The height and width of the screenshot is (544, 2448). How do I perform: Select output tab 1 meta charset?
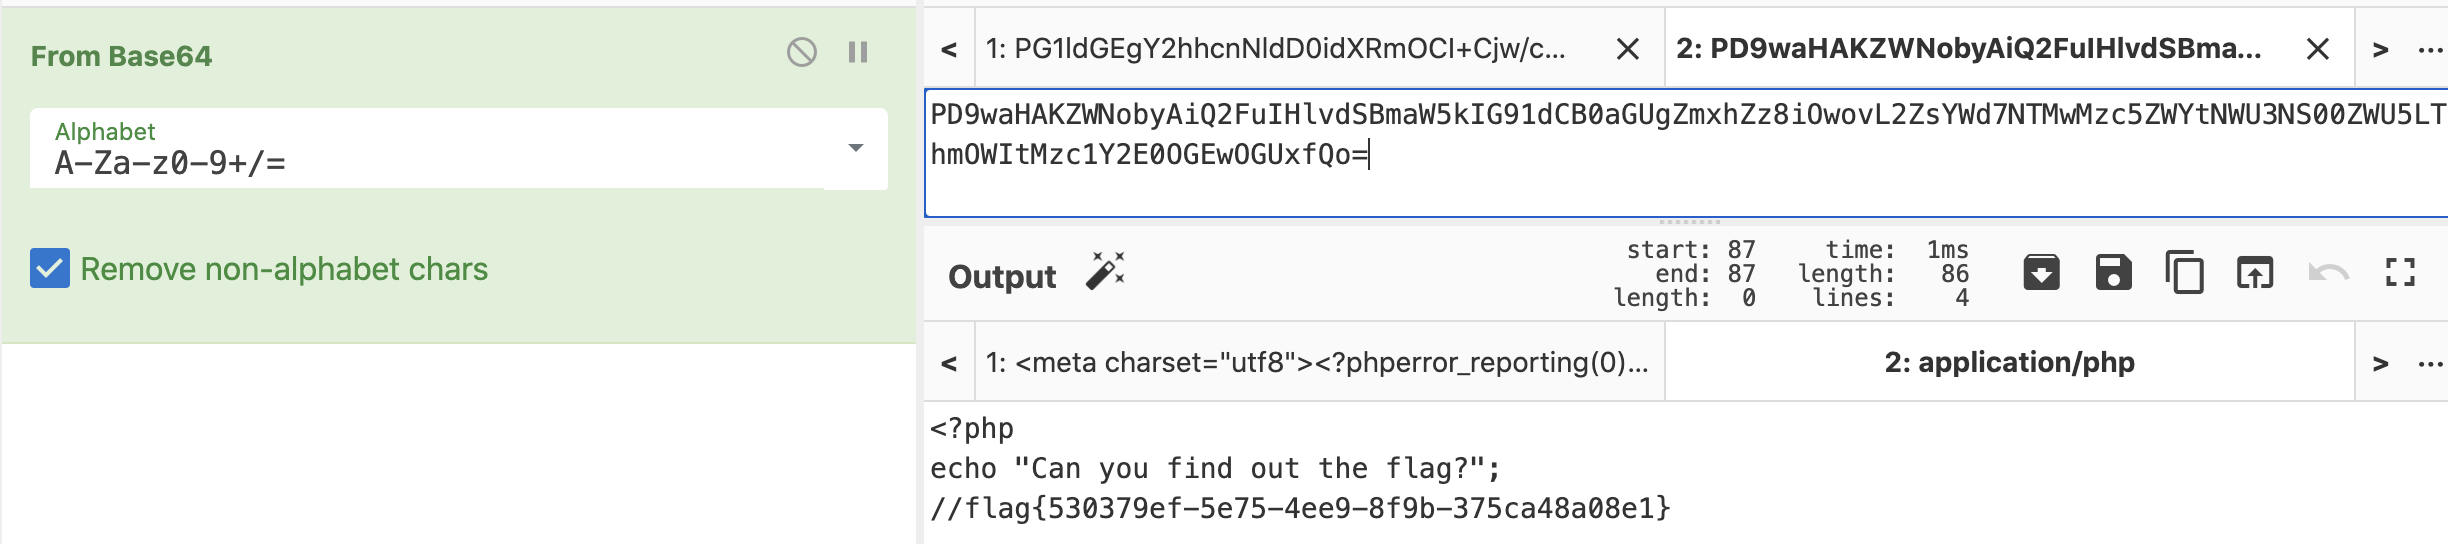click(1318, 362)
